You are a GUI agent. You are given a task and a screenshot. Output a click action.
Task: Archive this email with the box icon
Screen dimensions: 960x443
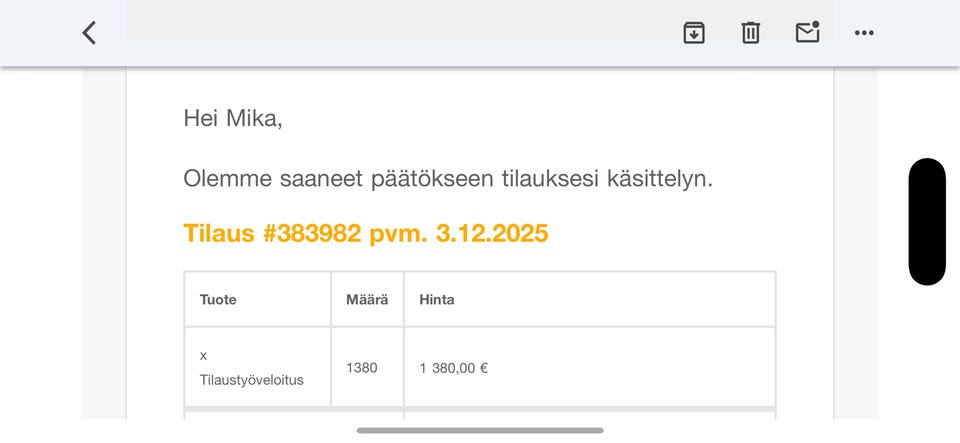pyautogui.click(x=694, y=33)
